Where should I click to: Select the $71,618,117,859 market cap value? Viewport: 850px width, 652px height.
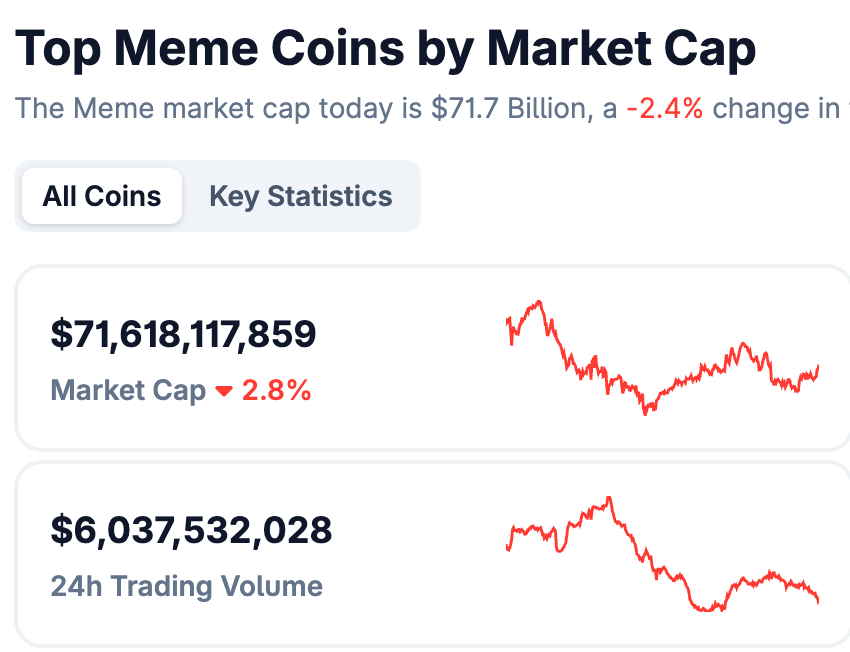pos(183,334)
